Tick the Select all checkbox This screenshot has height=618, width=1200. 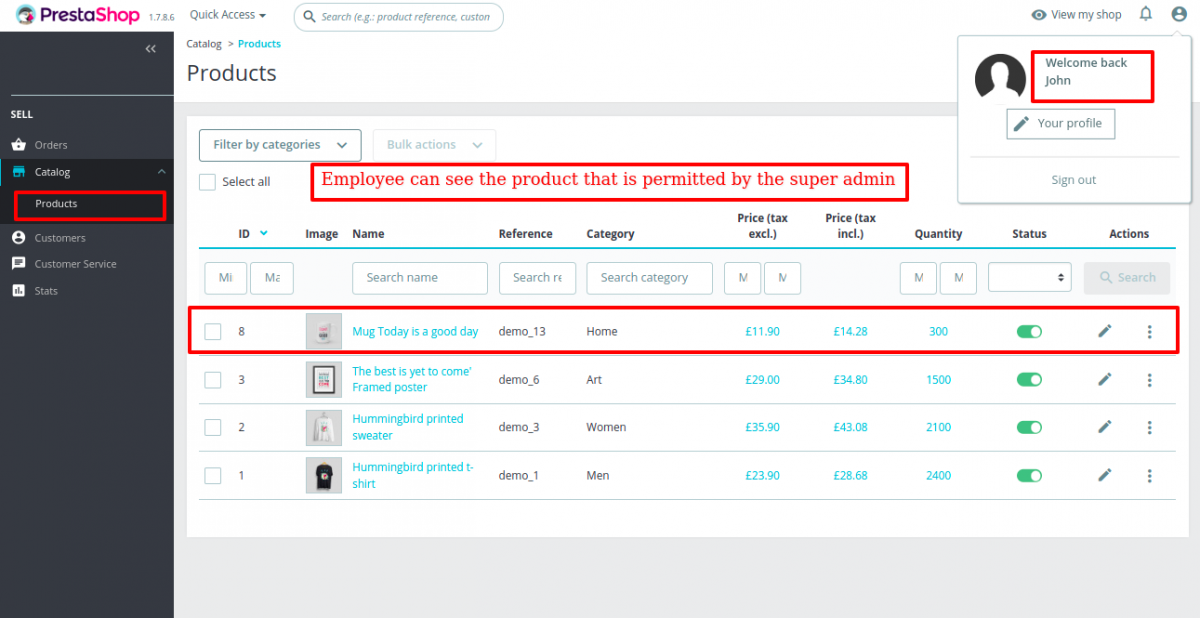click(x=207, y=182)
